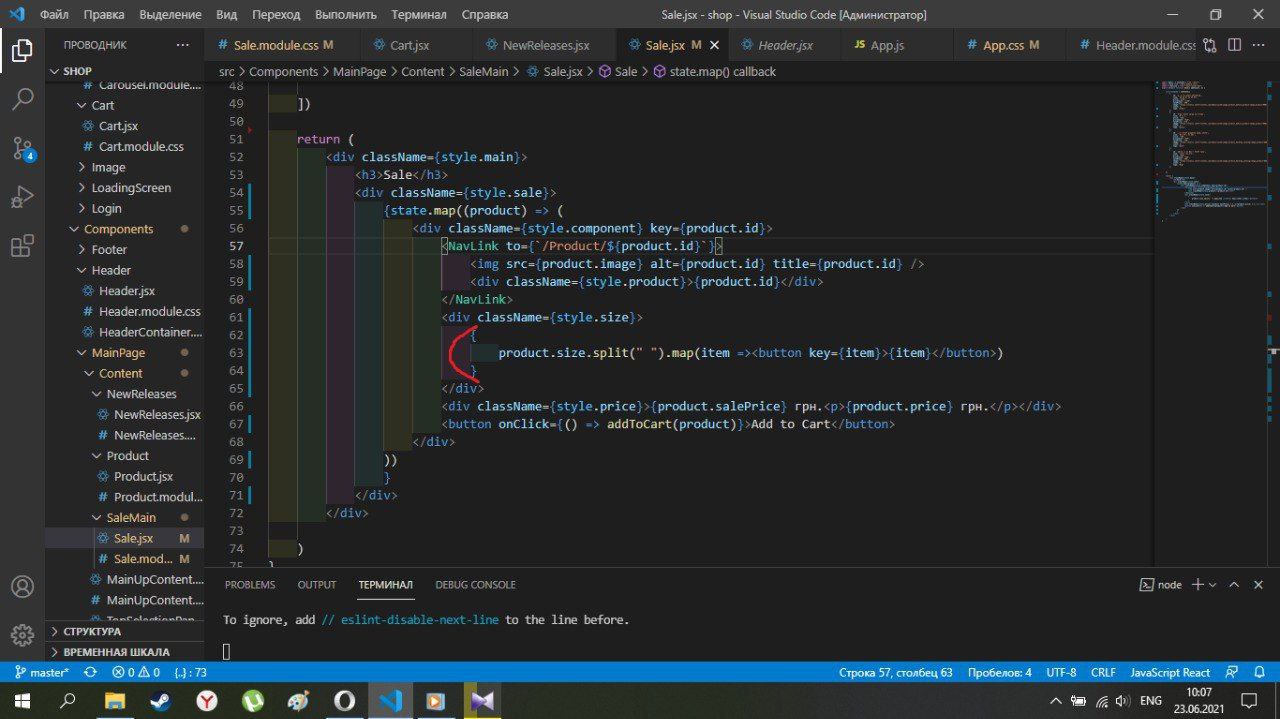The image size is (1280, 719).
Task: Change language mode JavaScript React
Action: pos(1170,673)
